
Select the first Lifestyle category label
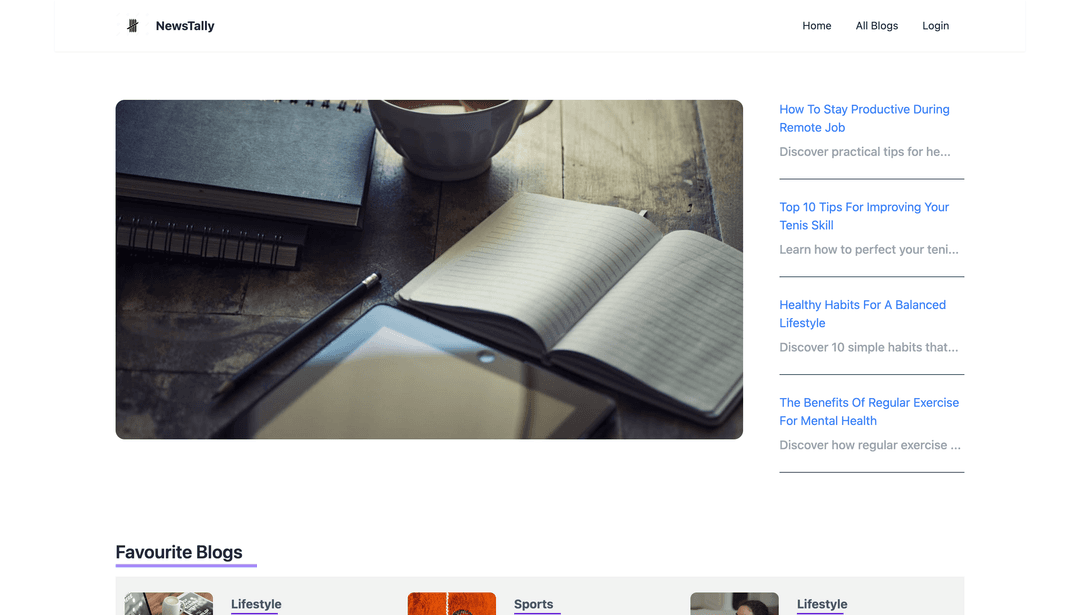pos(256,604)
